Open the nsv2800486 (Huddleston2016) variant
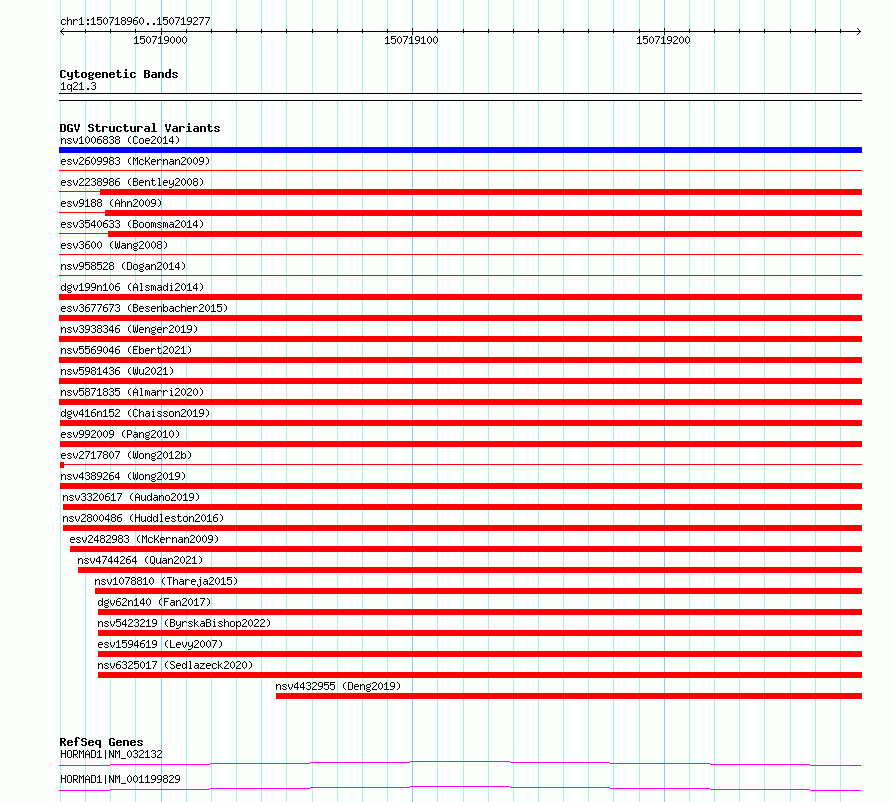The image size is (890, 802). (143, 518)
